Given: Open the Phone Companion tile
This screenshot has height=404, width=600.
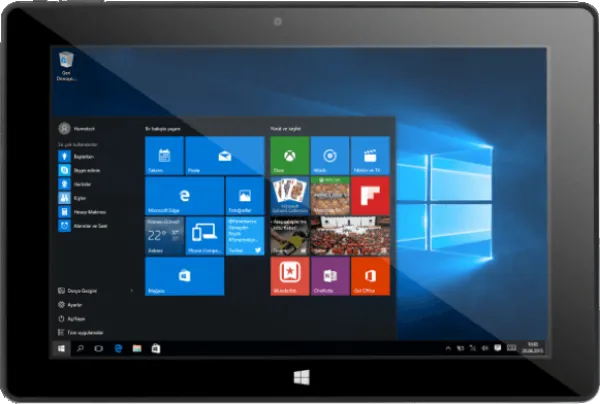Looking at the screenshot, I should (205, 236).
